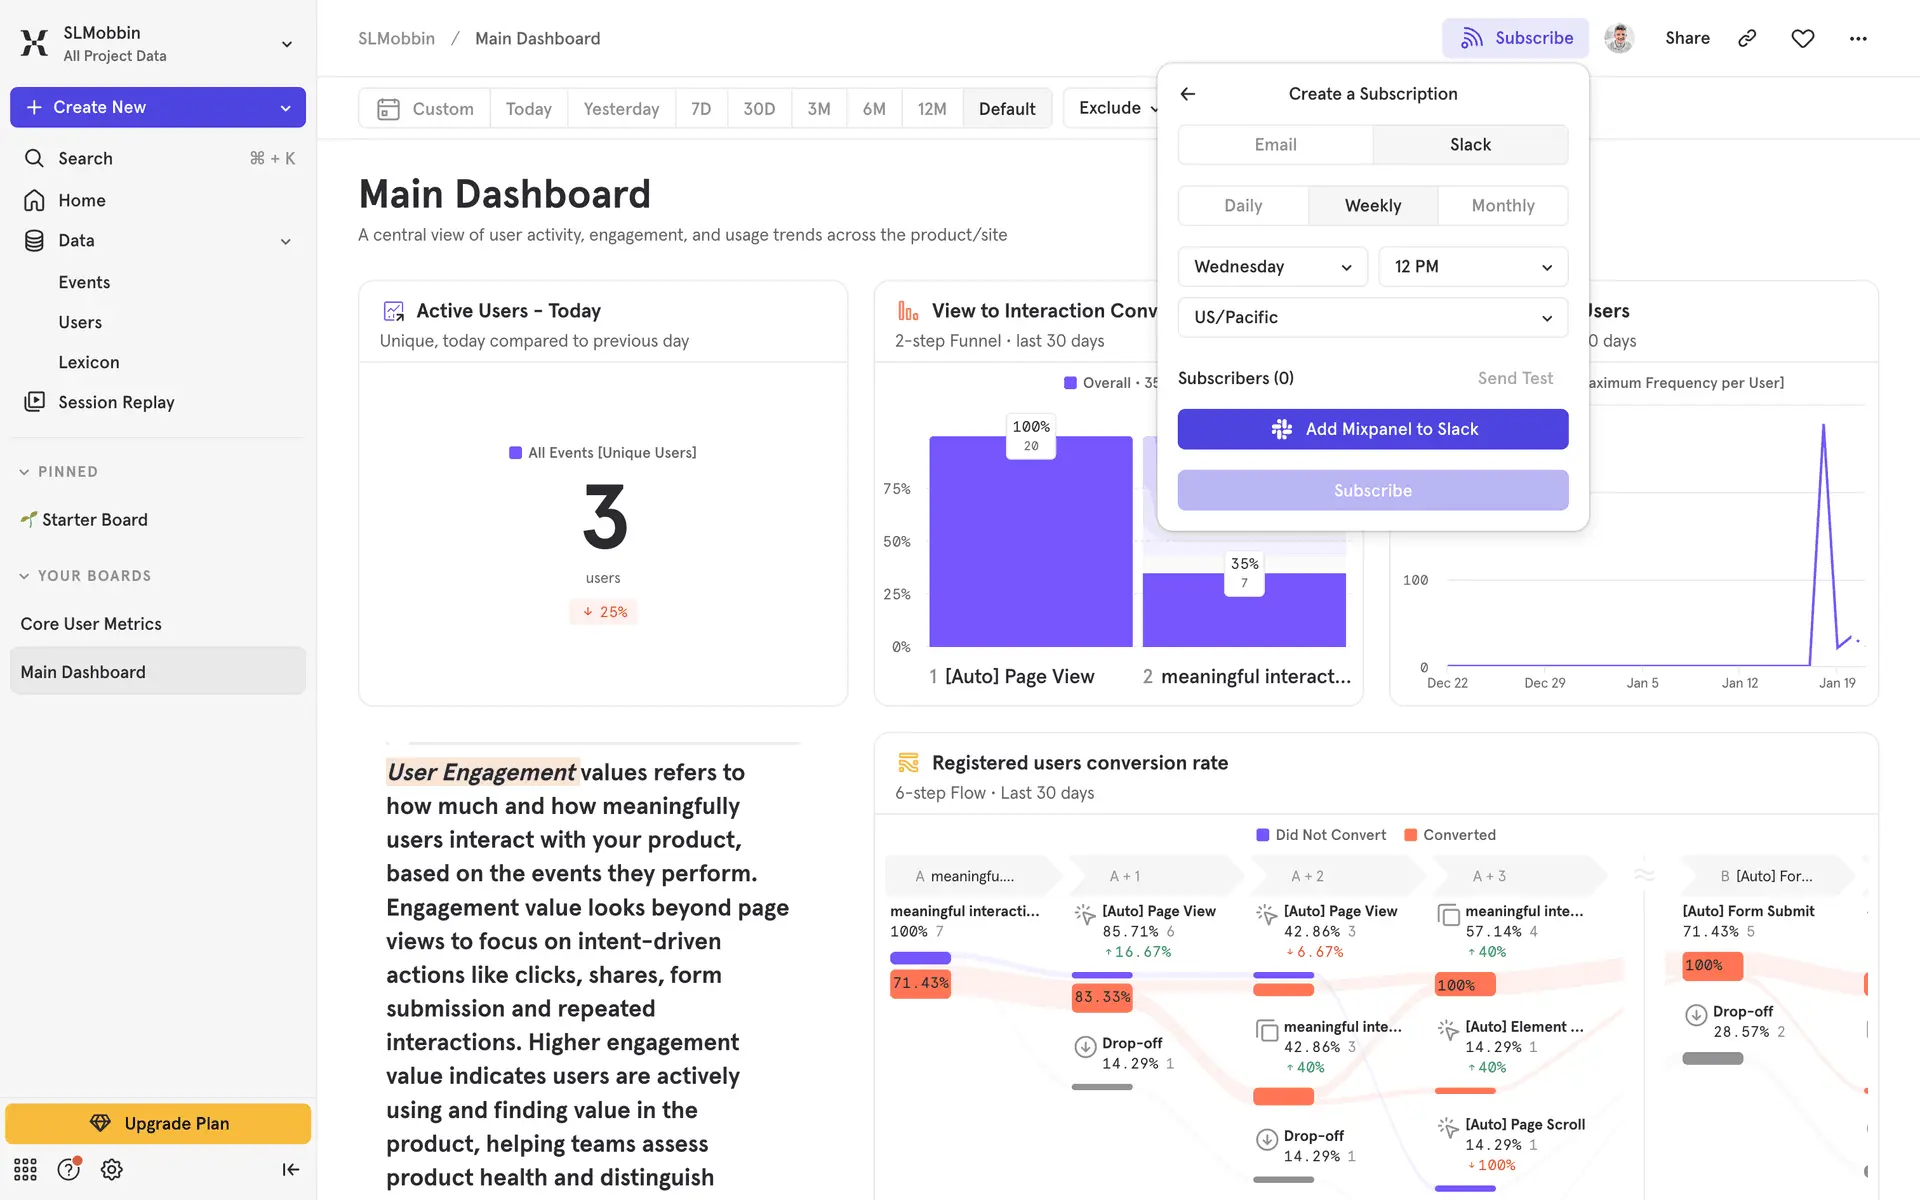Open the apps grid icon
The width and height of the screenshot is (1920, 1200).
pos(25,1169)
